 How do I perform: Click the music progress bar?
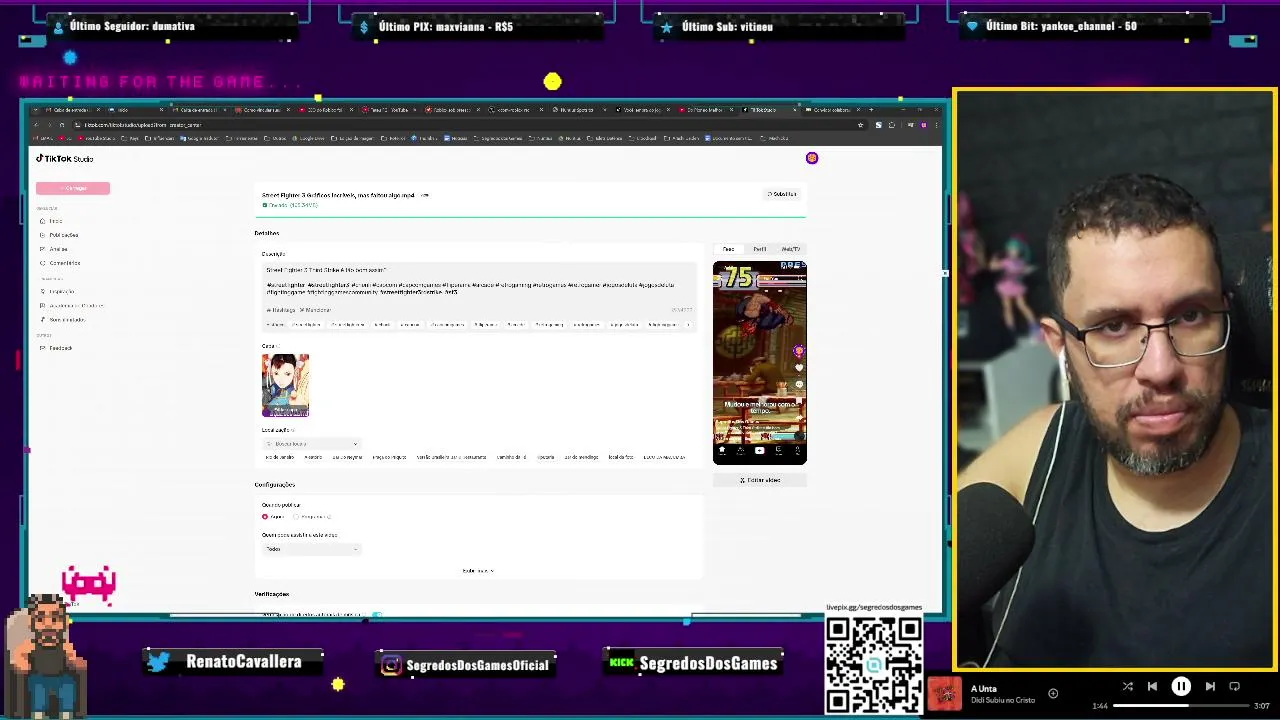pyautogui.click(x=1181, y=706)
